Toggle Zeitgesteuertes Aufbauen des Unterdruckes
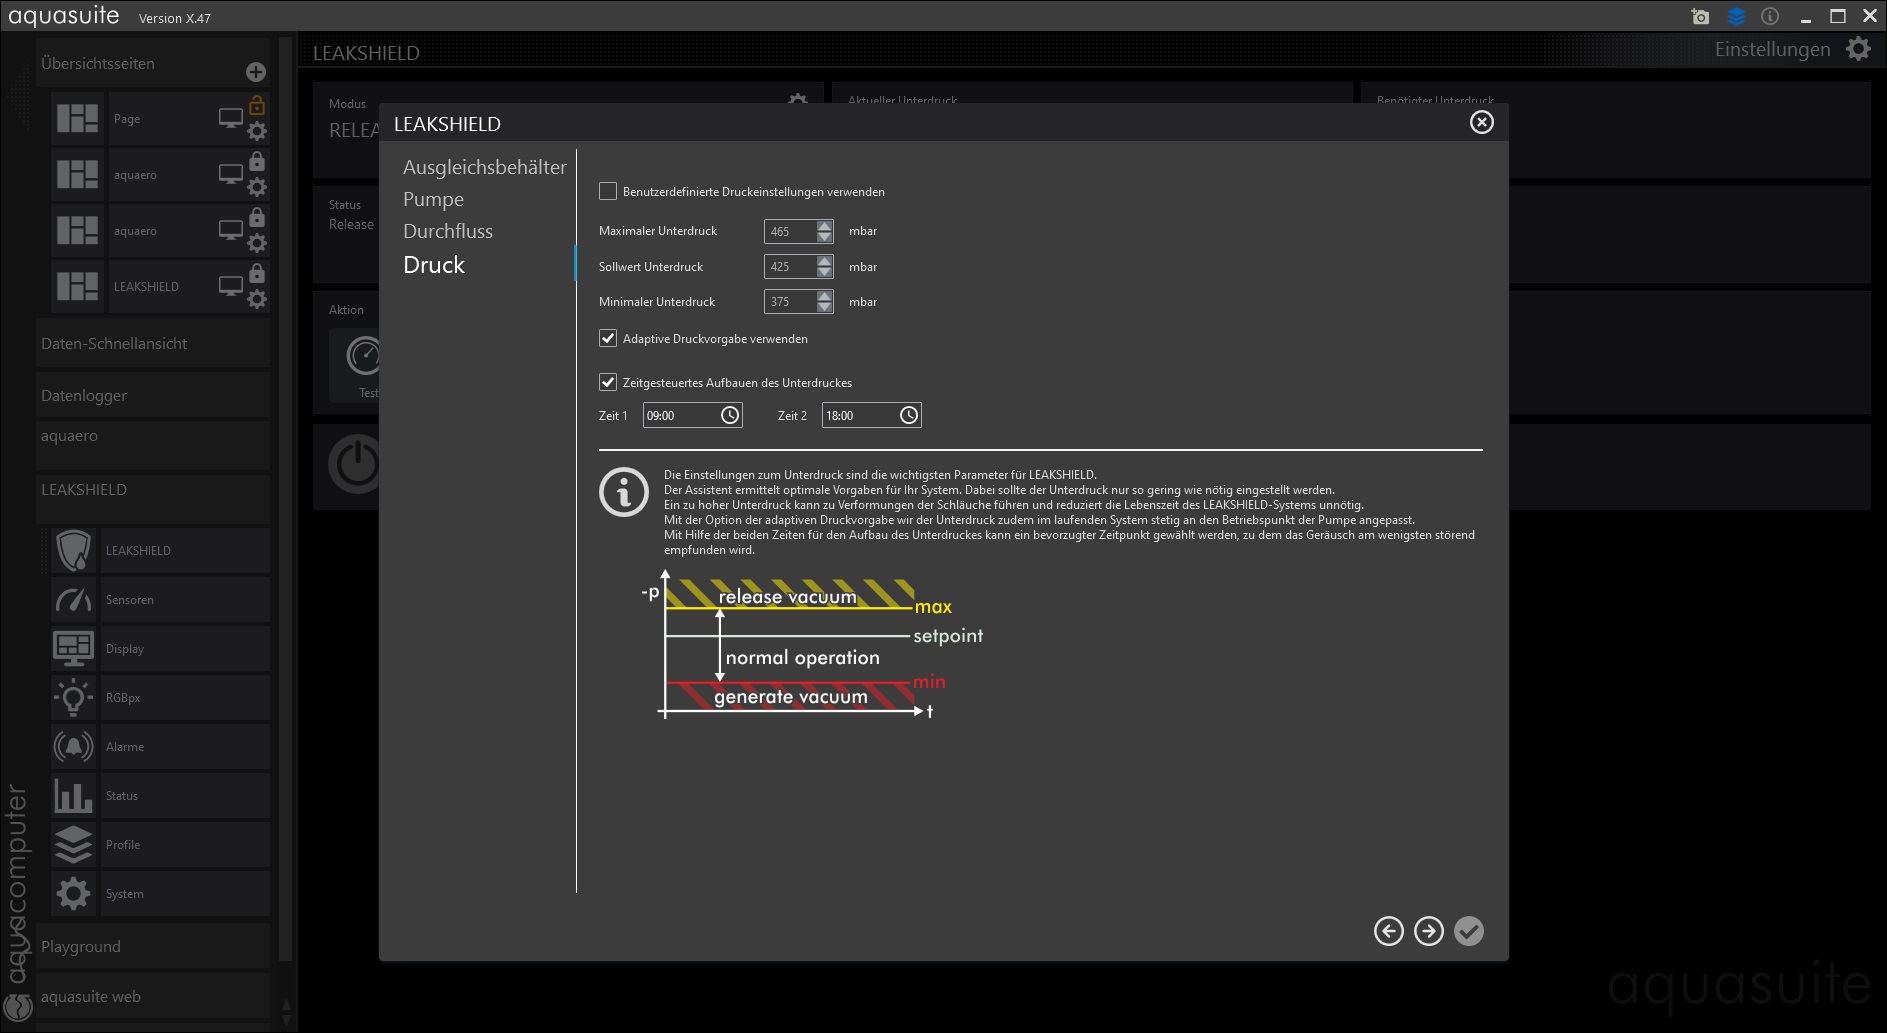 click(x=608, y=382)
